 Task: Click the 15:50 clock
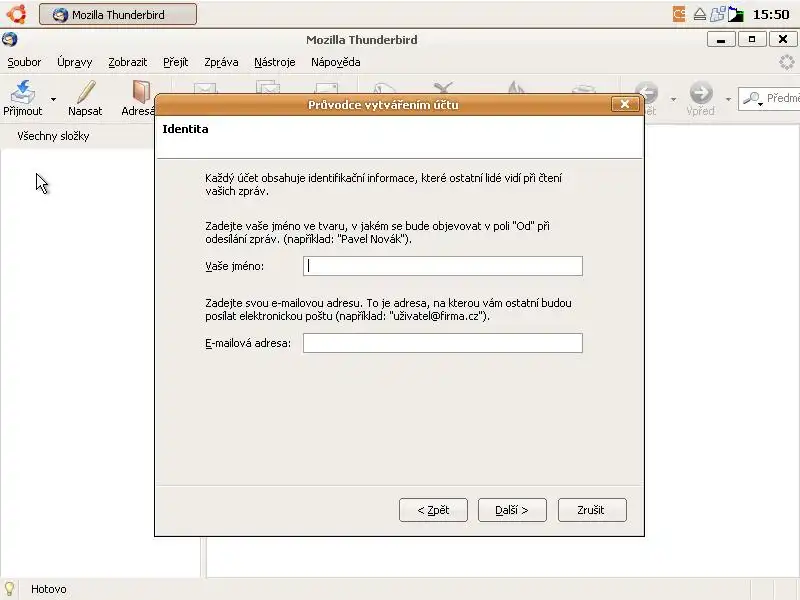[771, 15]
